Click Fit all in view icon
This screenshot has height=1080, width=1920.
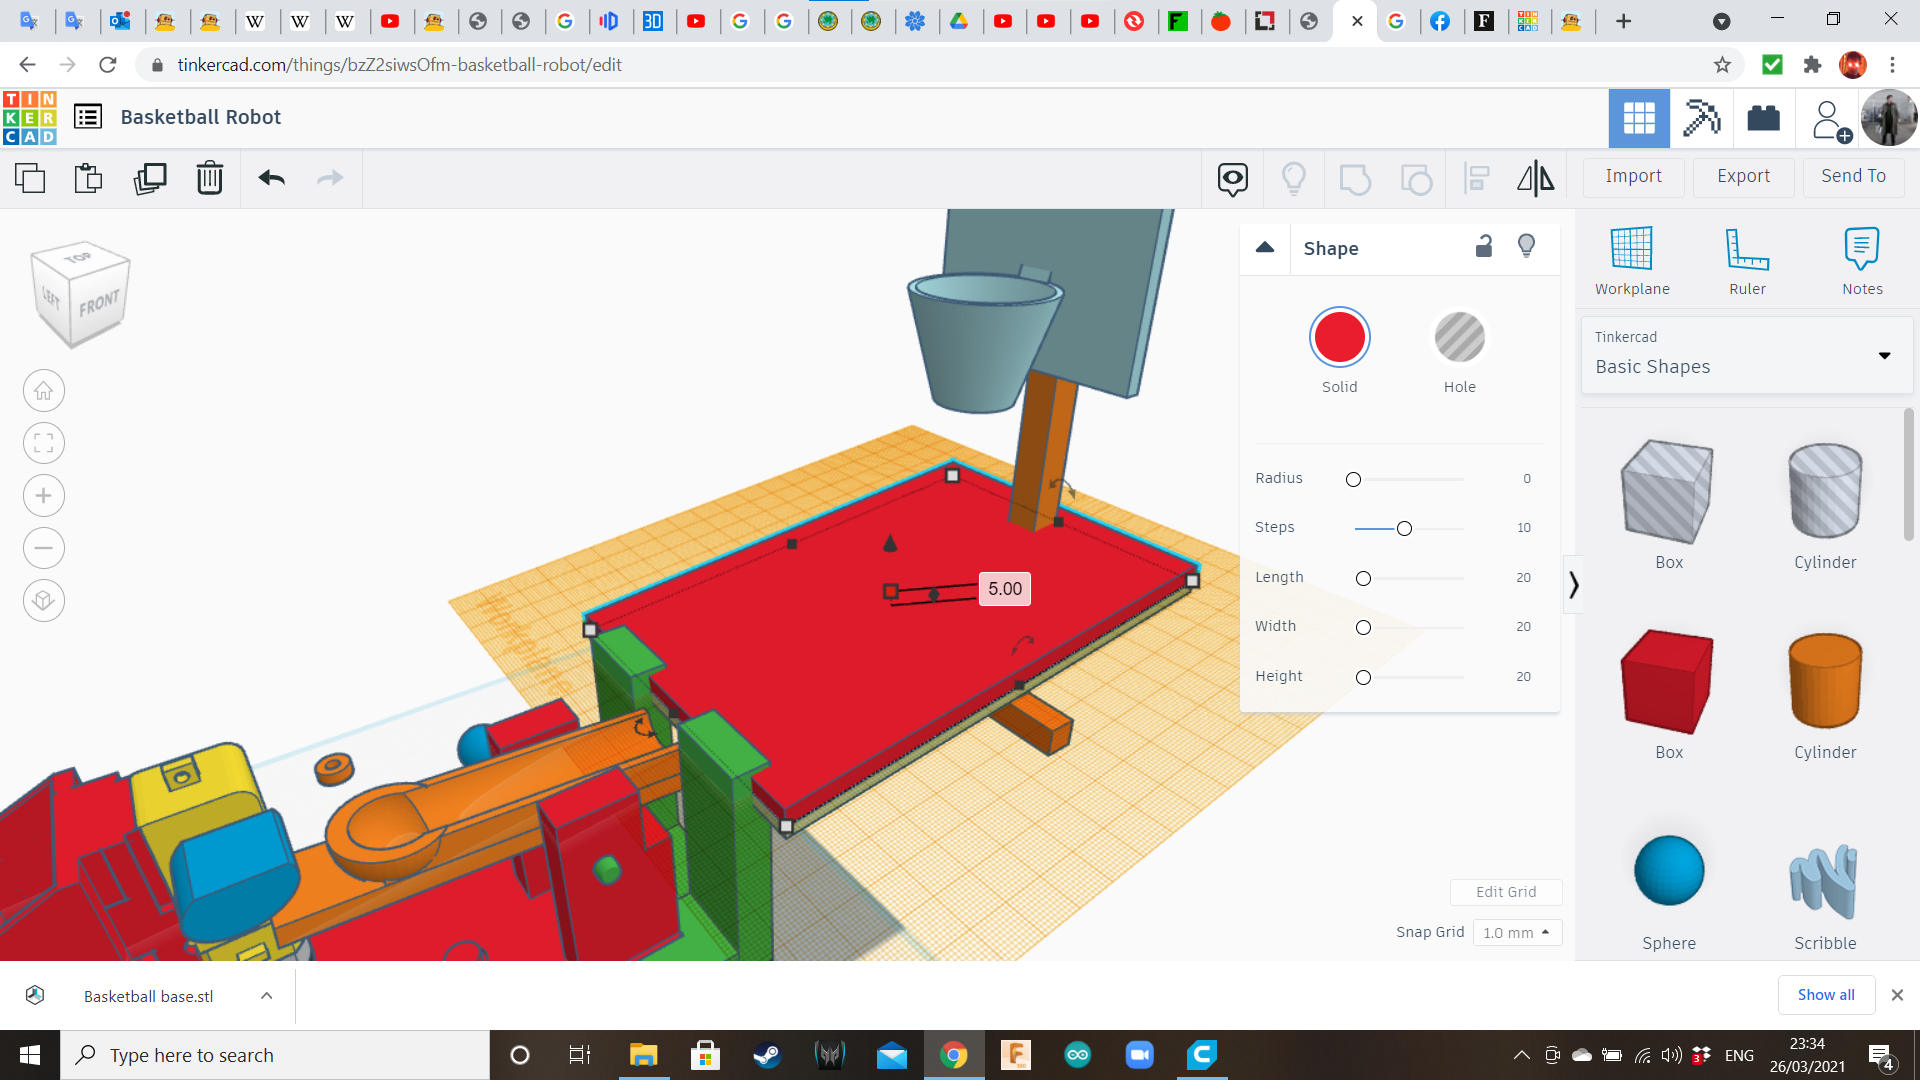click(x=44, y=443)
